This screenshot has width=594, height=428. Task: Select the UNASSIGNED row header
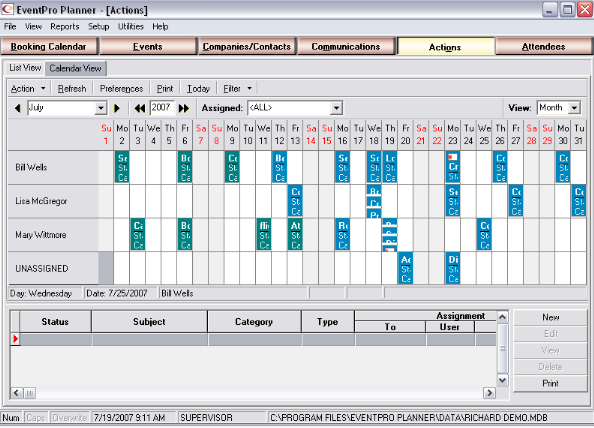[x=53, y=269]
